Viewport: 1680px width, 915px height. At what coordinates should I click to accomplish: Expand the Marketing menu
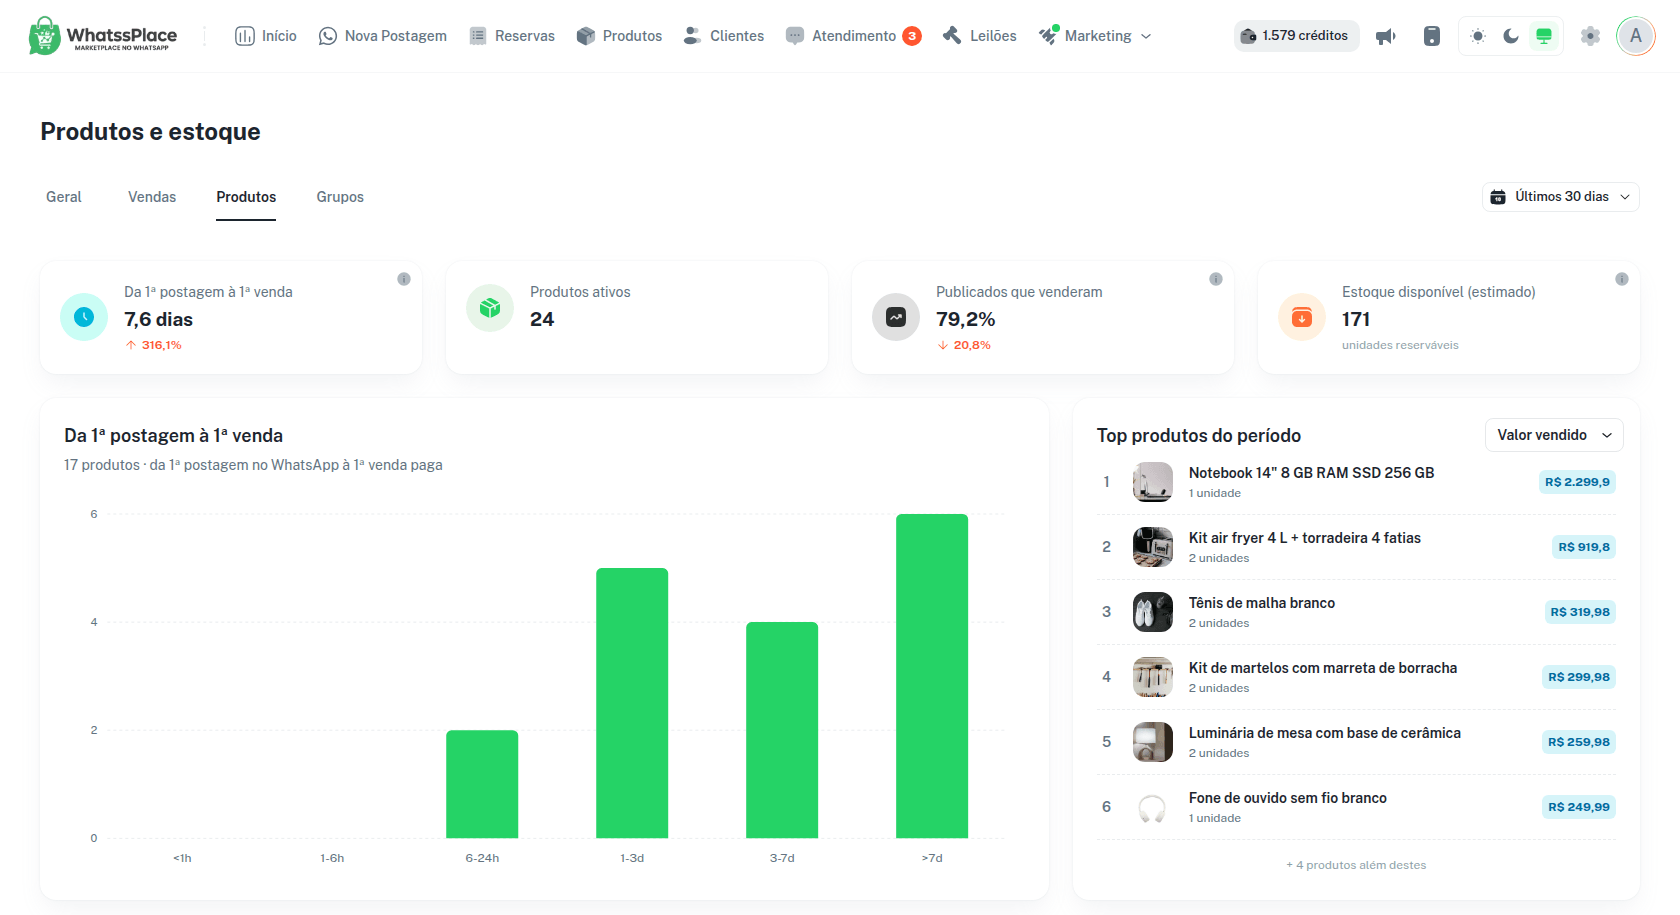pyautogui.click(x=1096, y=36)
